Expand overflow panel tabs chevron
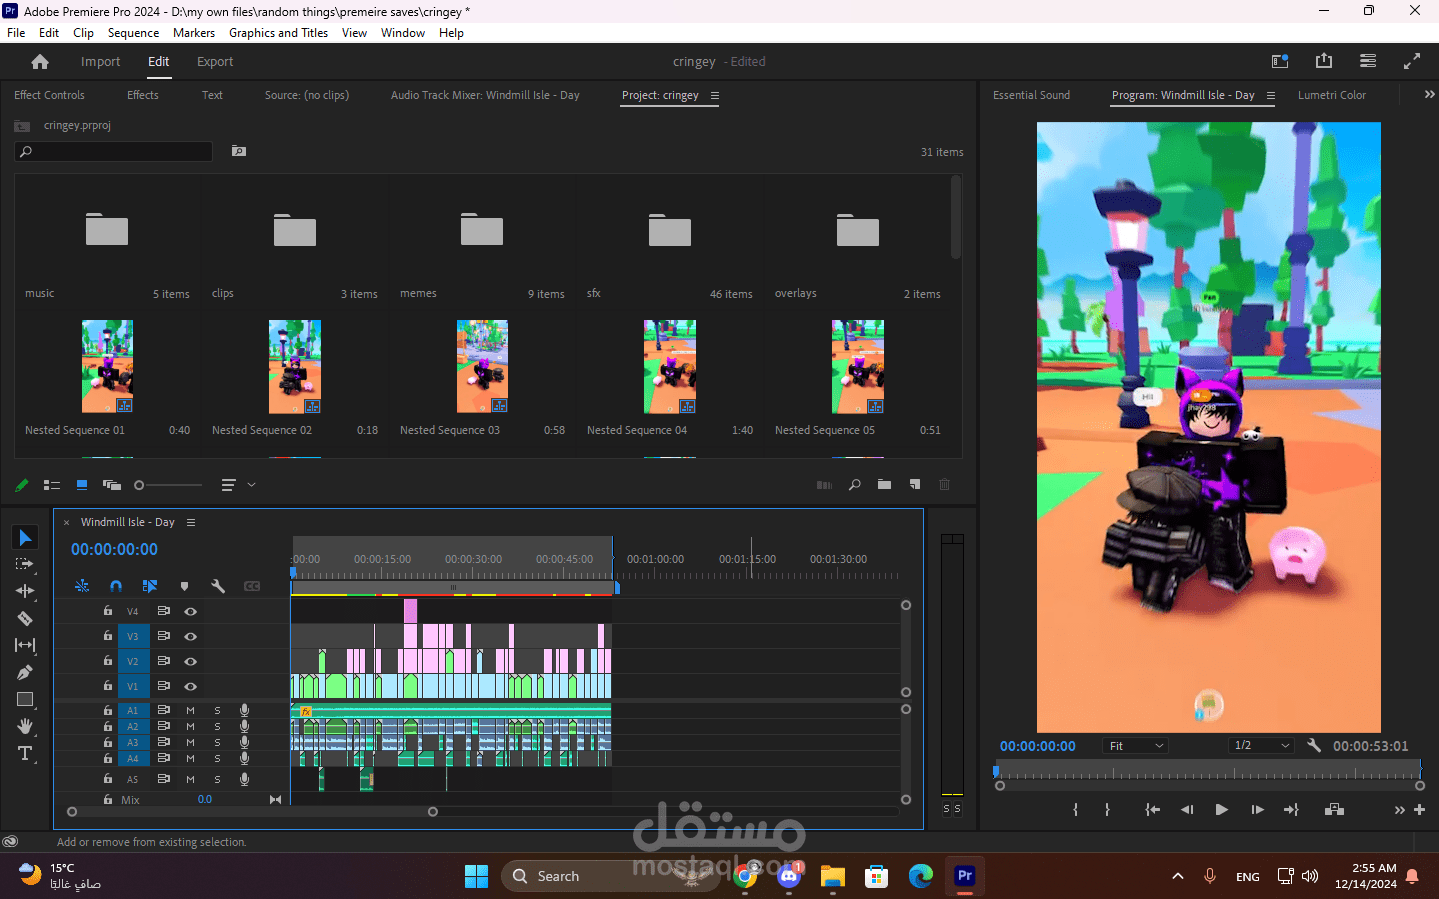Image resolution: width=1439 pixels, height=899 pixels. pyautogui.click(x=1429, y=94)
